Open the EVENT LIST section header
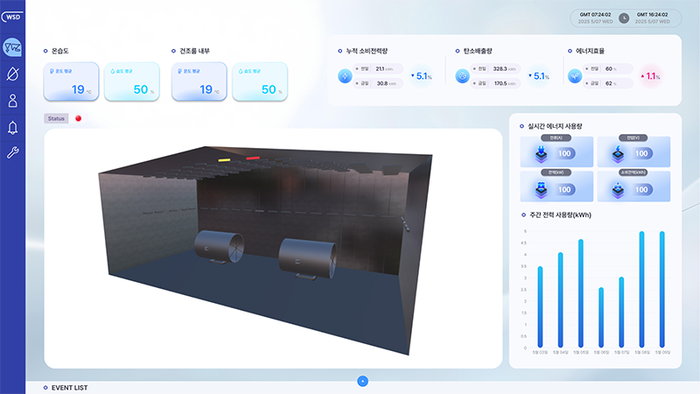The width and height of the screenshot is (700, 394). (69, 388)
